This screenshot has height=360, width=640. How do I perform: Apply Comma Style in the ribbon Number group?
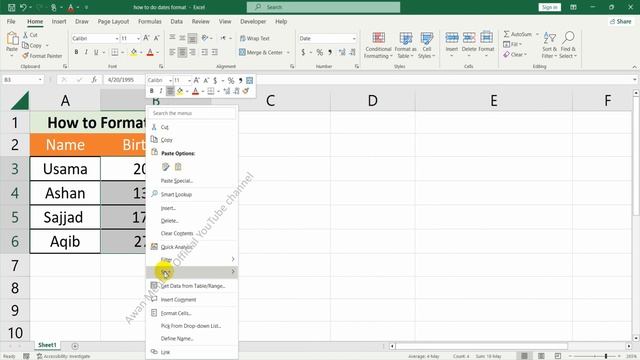tap(330, 52)
